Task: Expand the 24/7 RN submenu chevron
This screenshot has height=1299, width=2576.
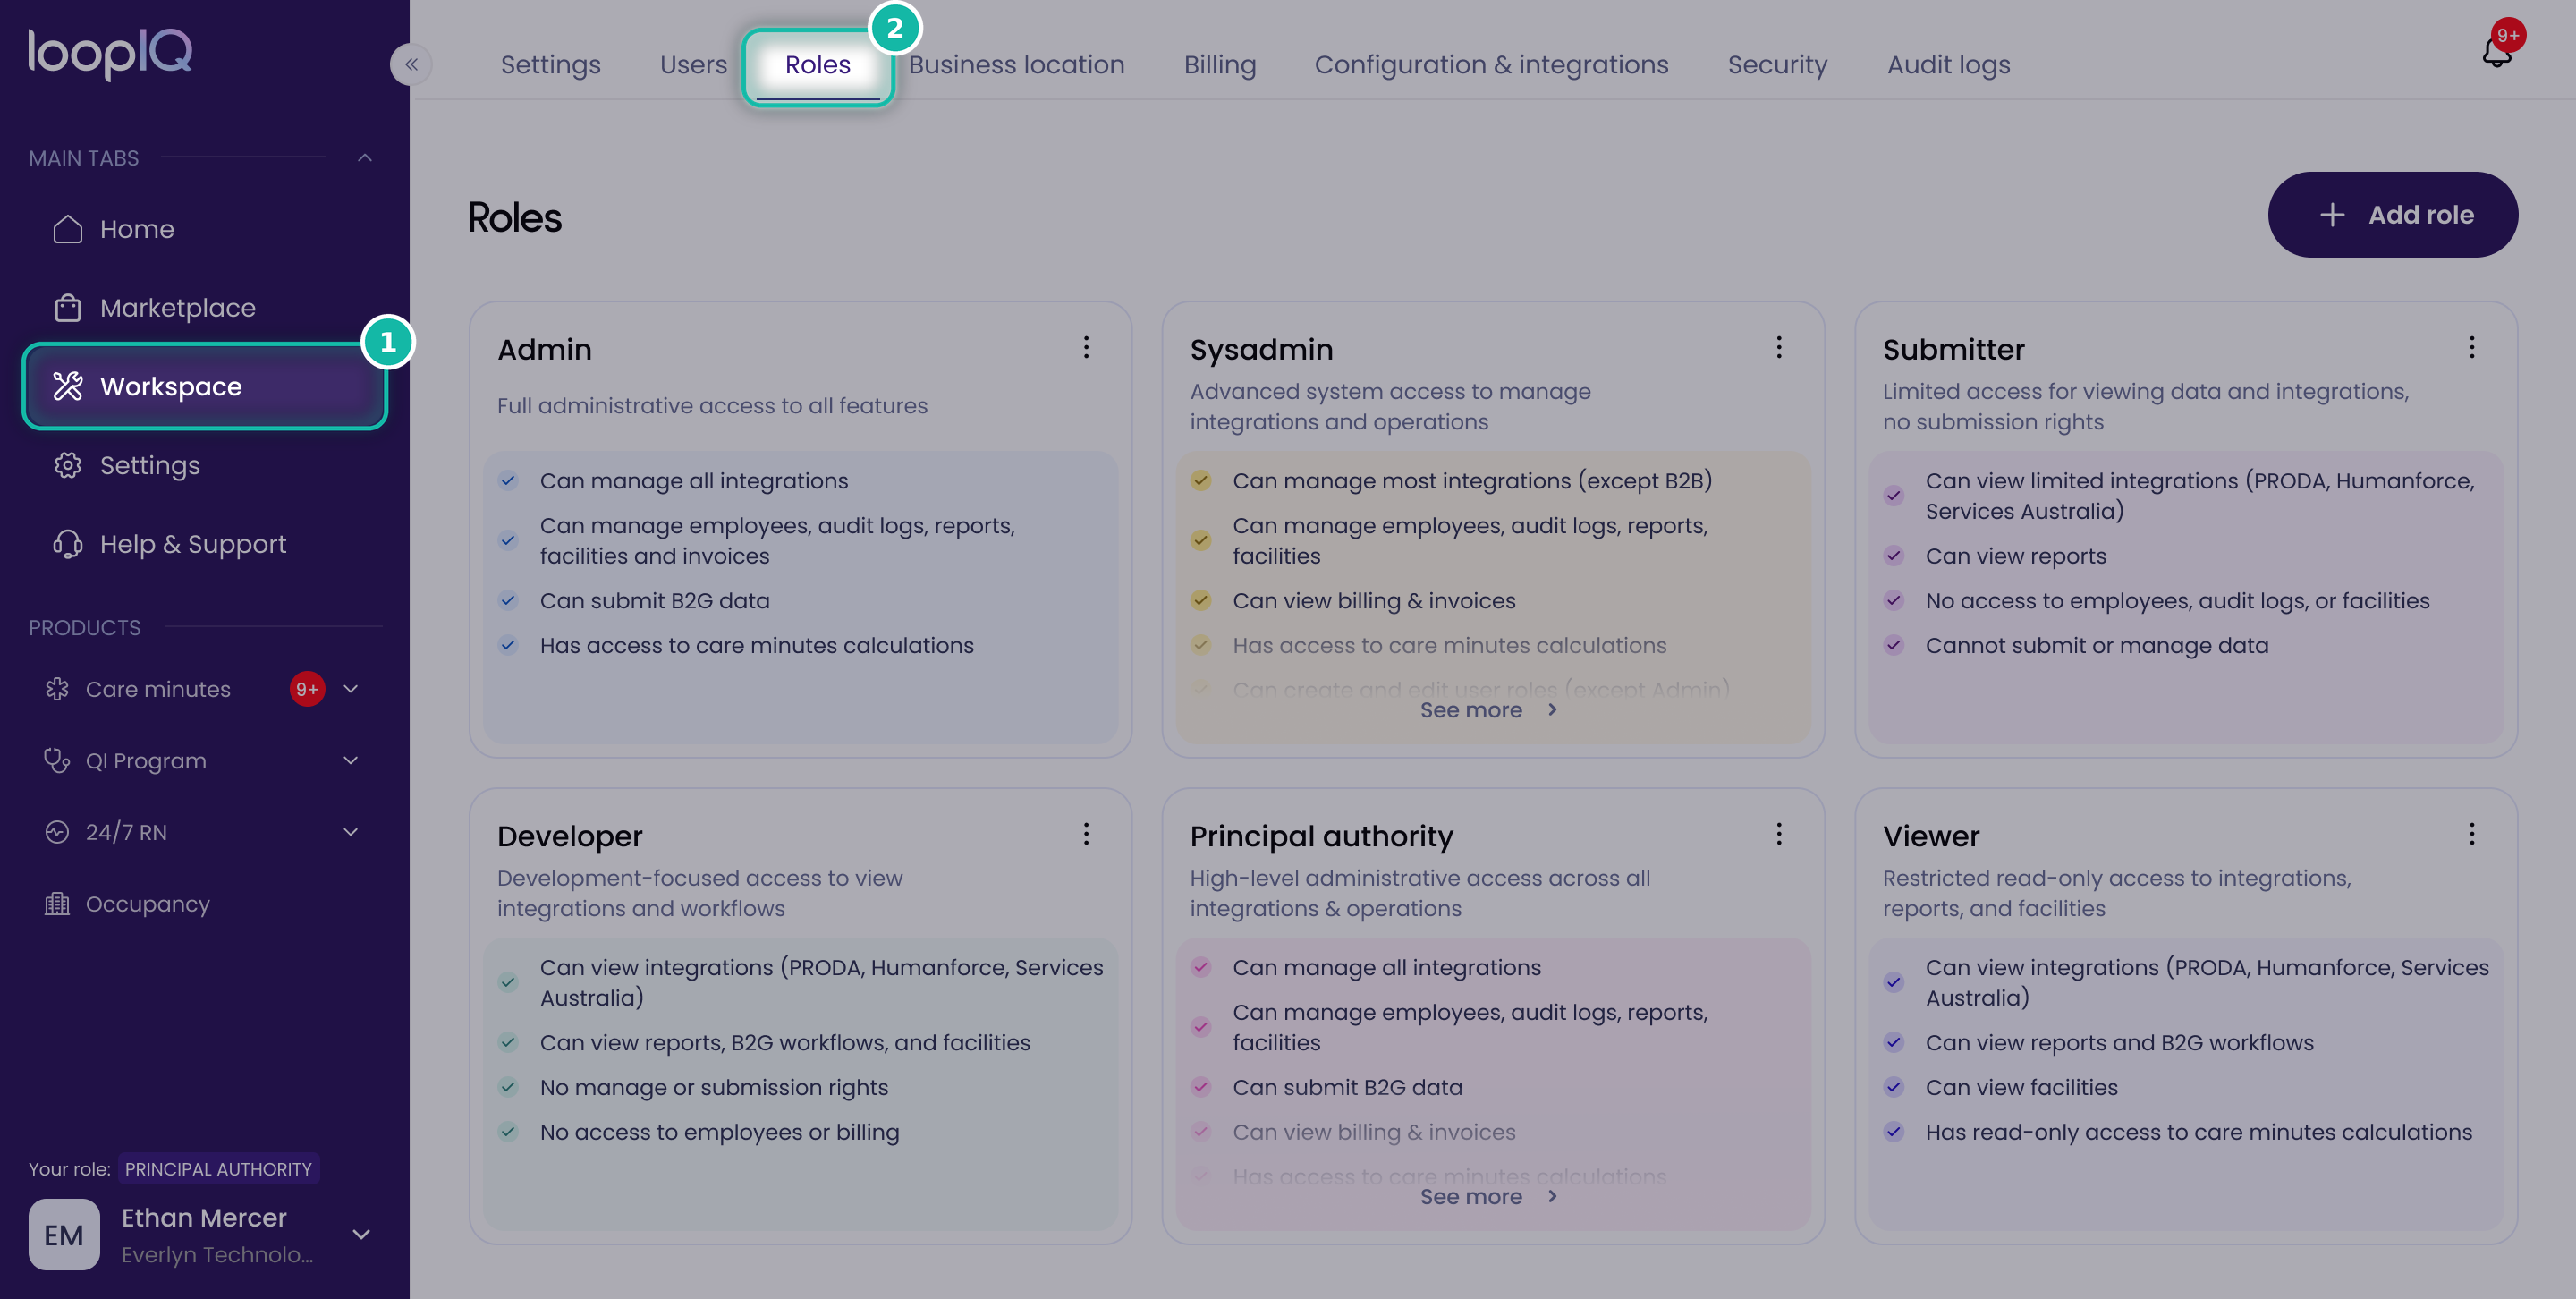Action: pos(351,832)
